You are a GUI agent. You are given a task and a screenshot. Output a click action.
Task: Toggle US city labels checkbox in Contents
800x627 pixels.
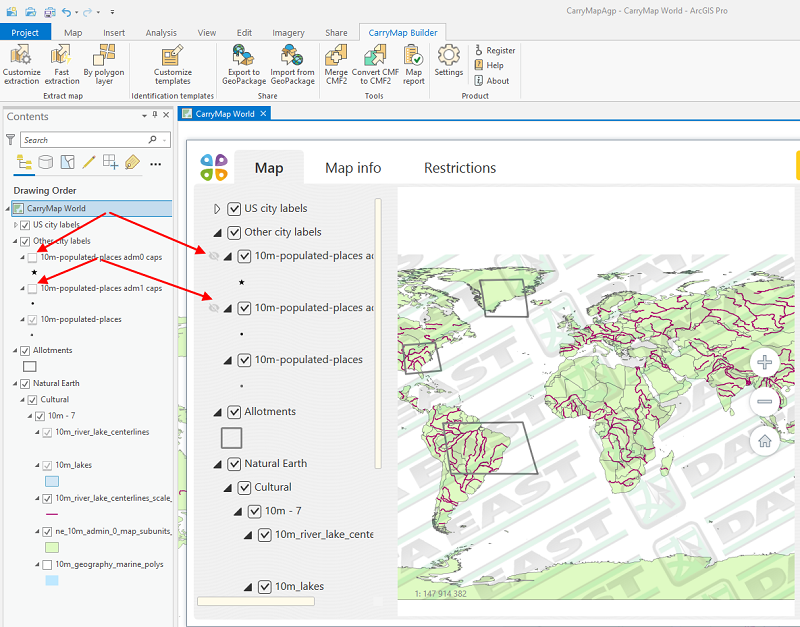(x=25, y=225)
